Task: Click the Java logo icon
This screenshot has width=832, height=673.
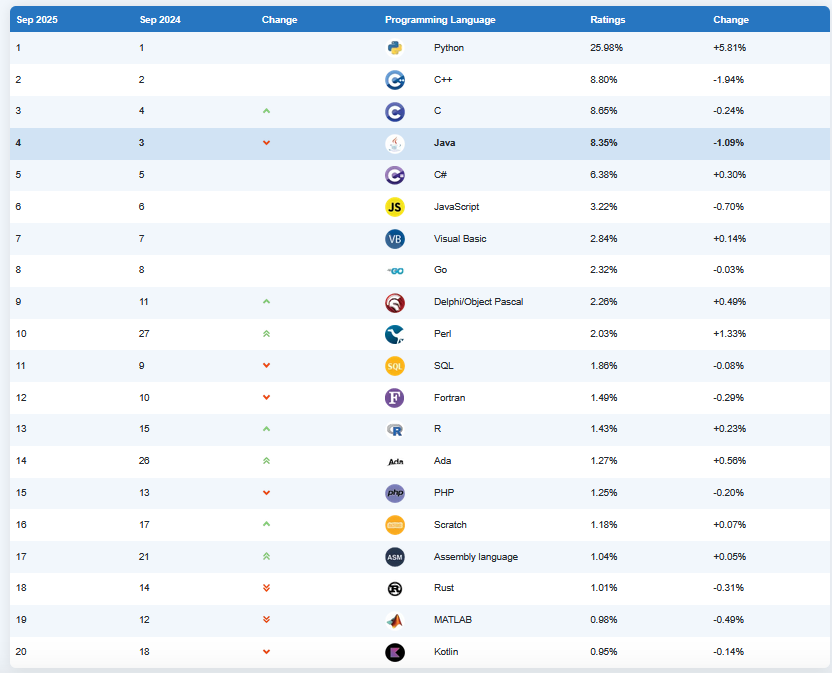Action: pyautogui.click(x=394, y=143)
